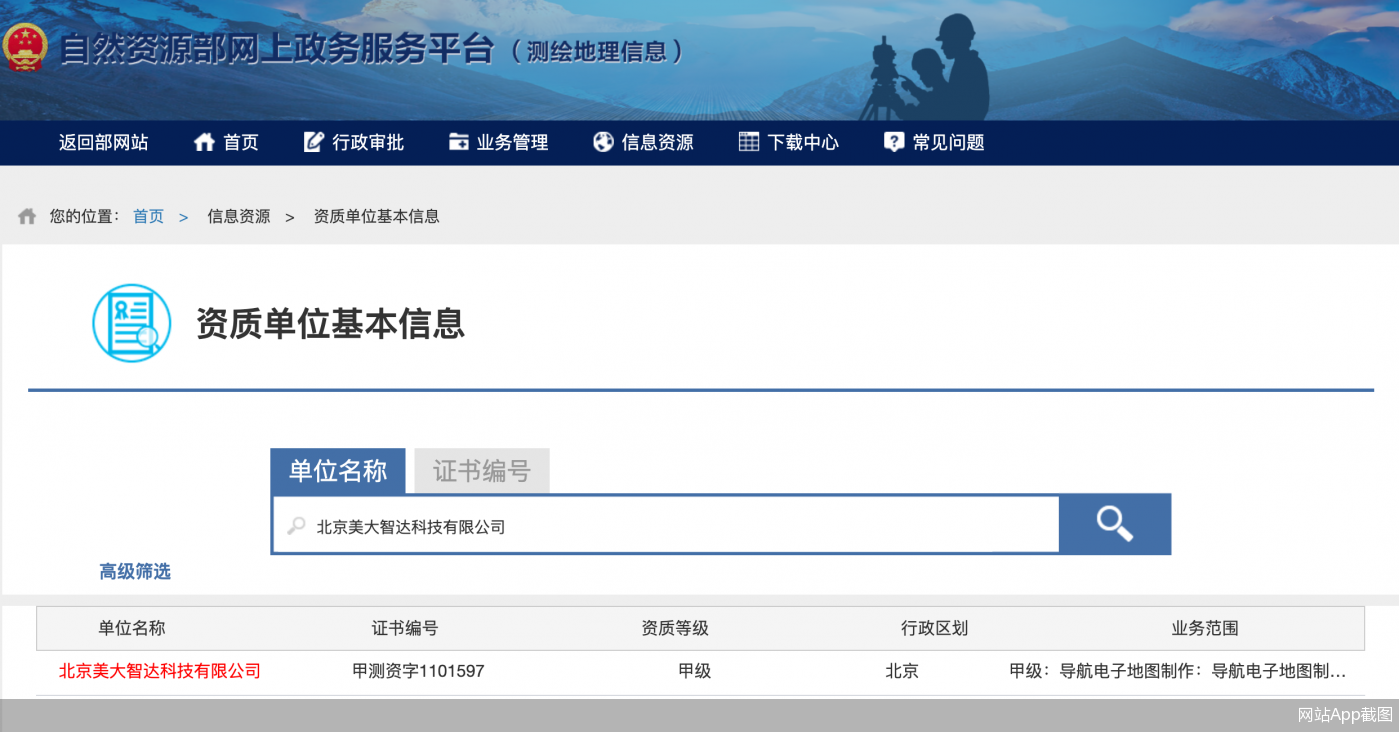
Task: Click the 资质单位基本信息 page heading
Action: pyautogui.click(x=330, y=324)
